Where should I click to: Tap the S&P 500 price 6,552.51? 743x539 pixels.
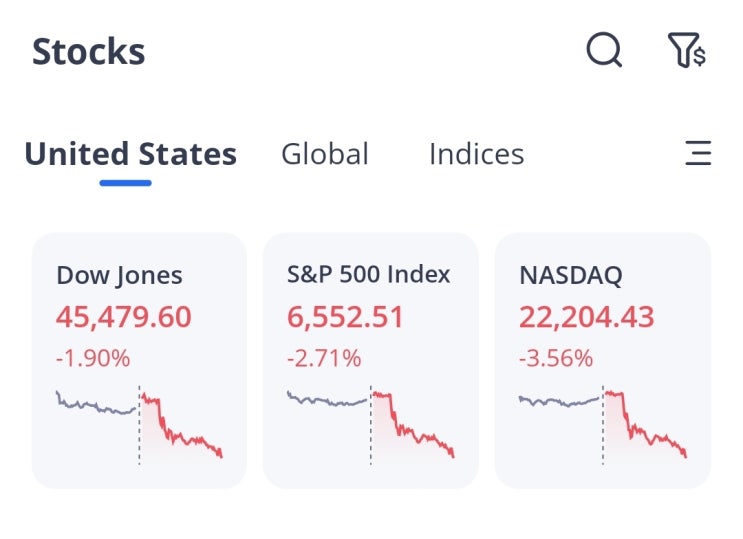point(345,317)
